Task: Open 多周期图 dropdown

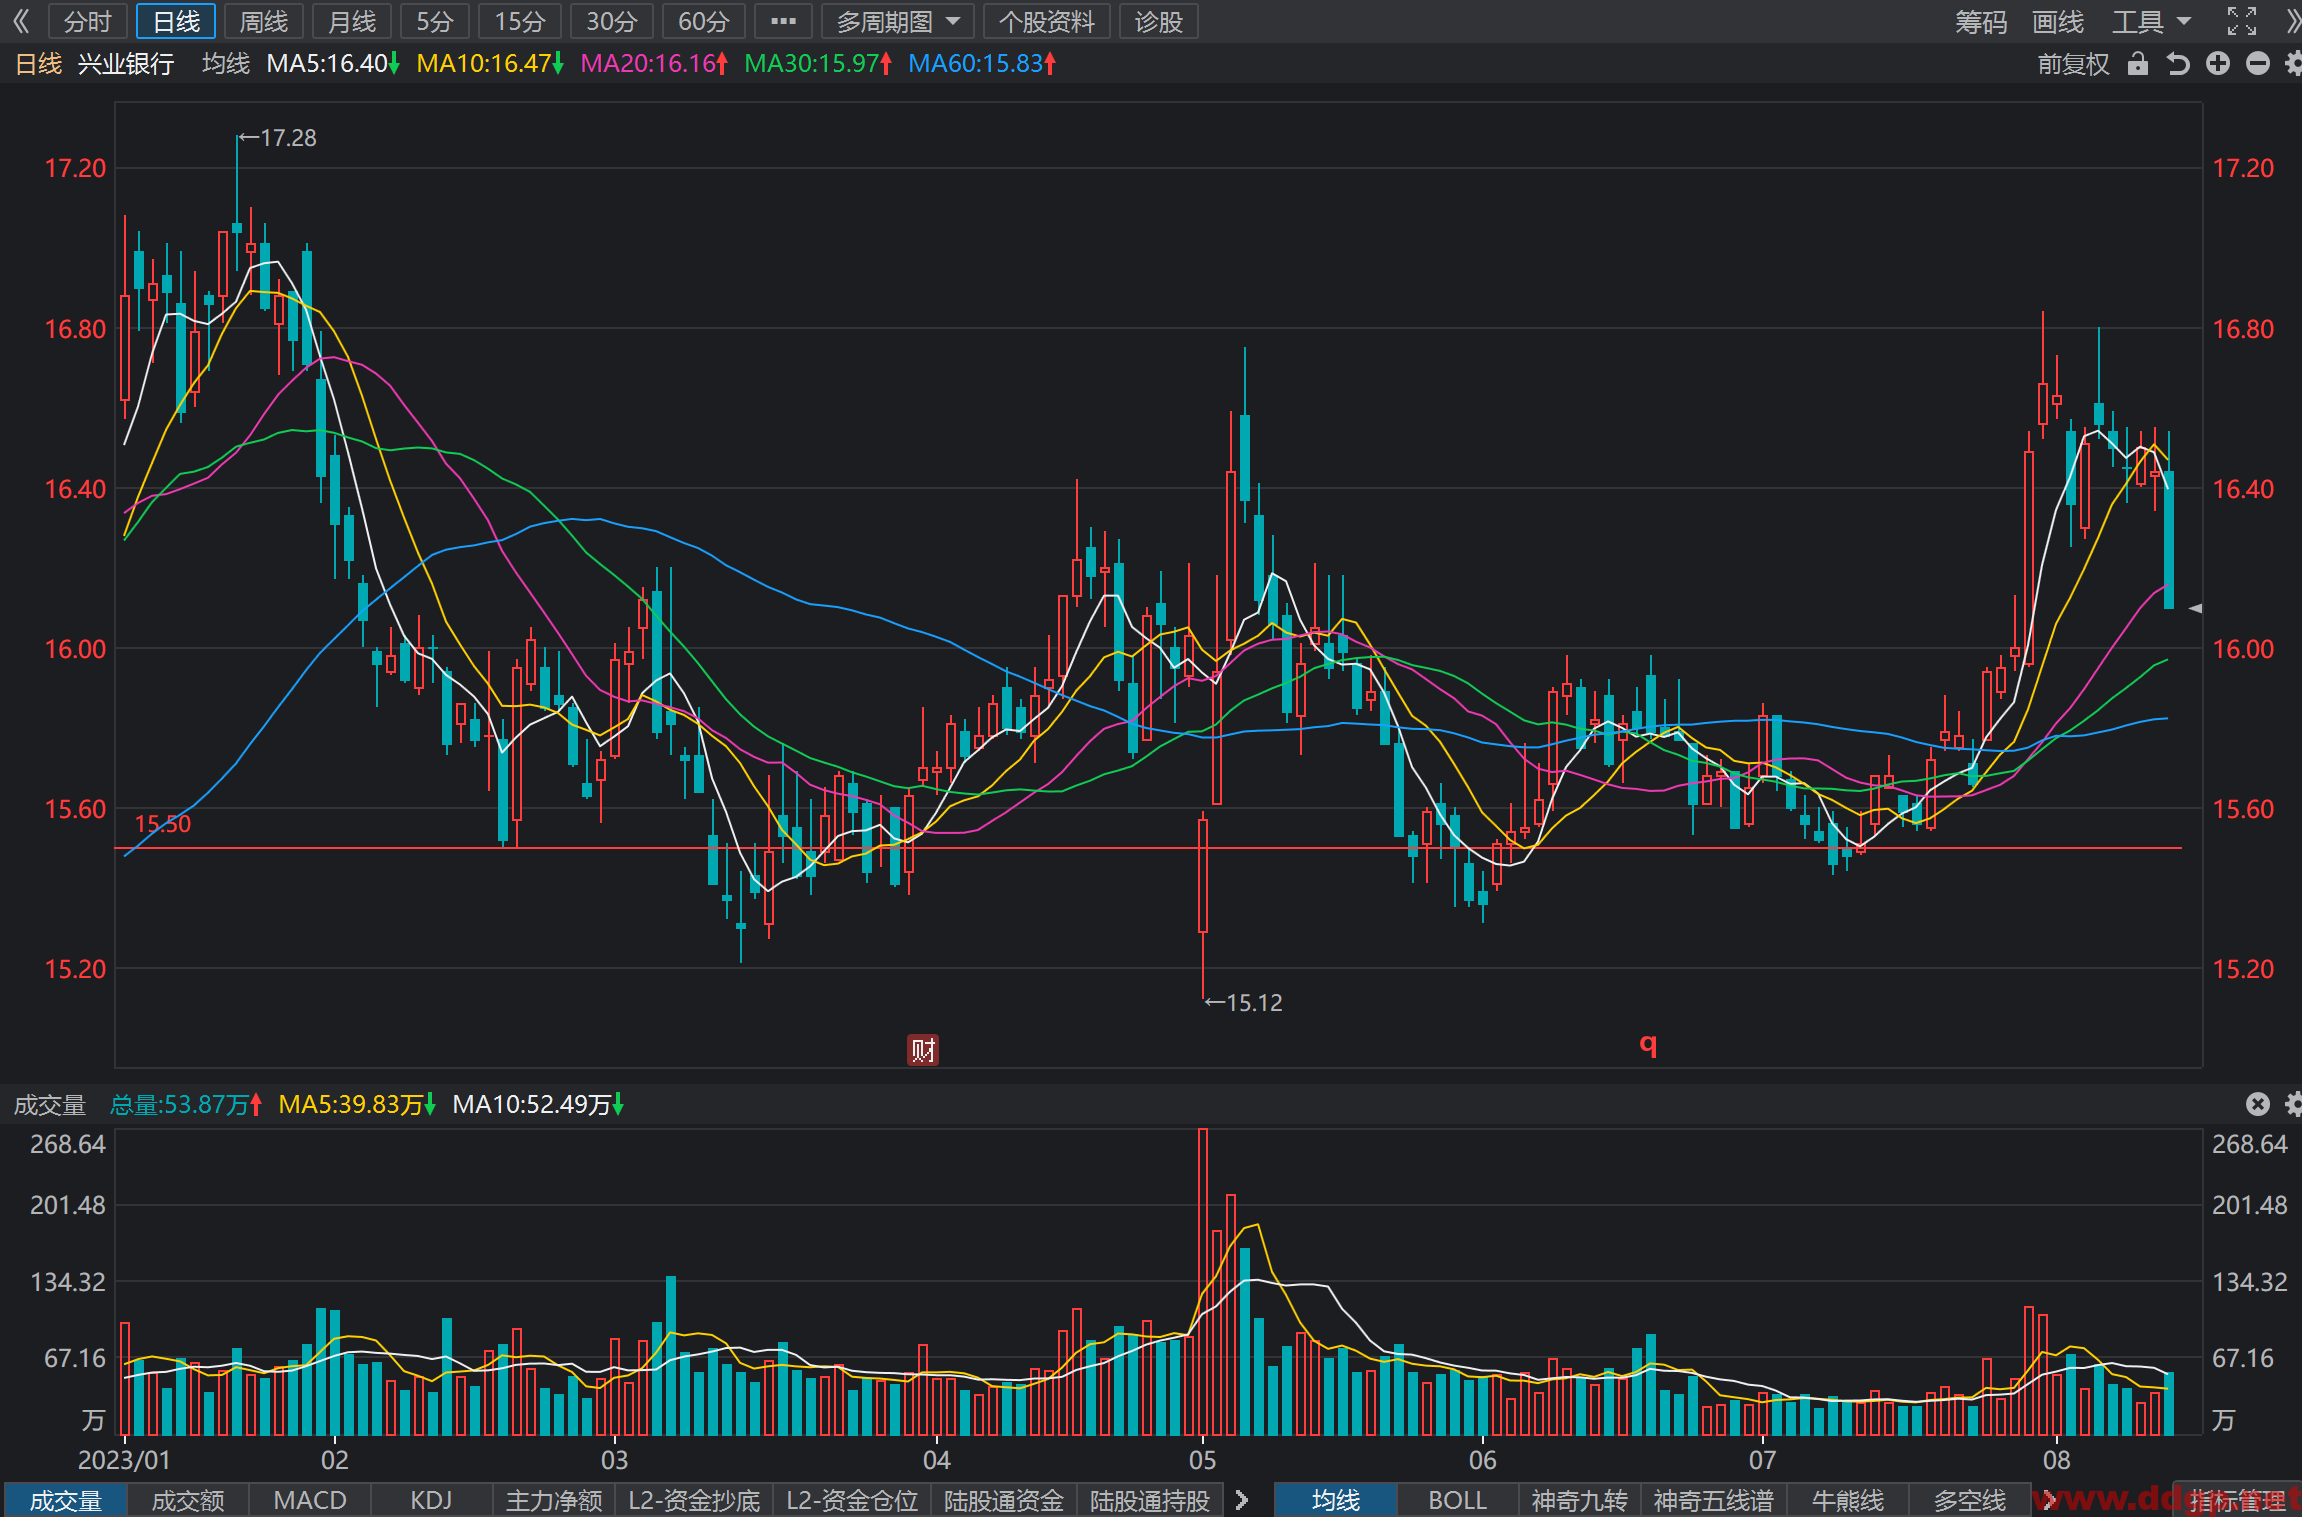Action: tap(897, 21)
